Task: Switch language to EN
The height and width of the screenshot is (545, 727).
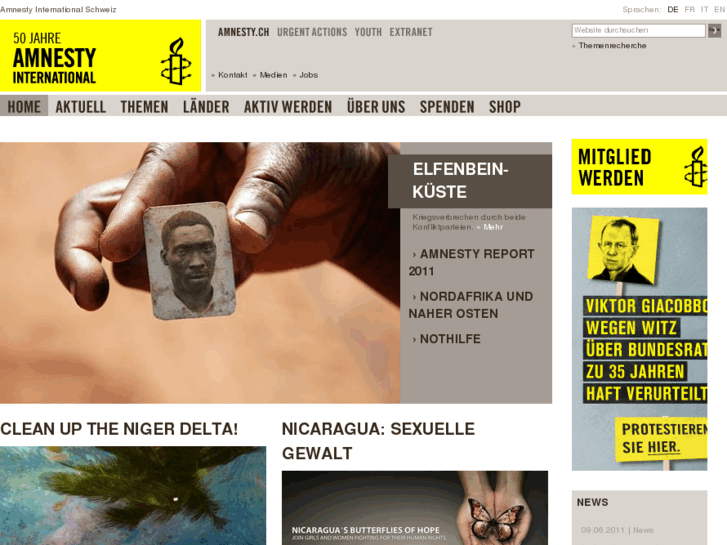Action: point(719,9)
